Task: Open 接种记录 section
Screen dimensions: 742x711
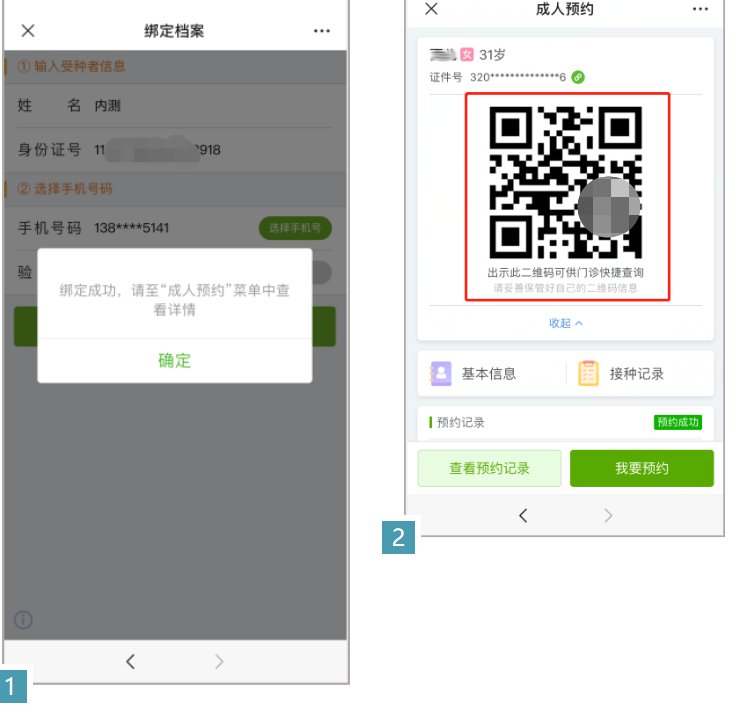Action: [x=636, y=374]
